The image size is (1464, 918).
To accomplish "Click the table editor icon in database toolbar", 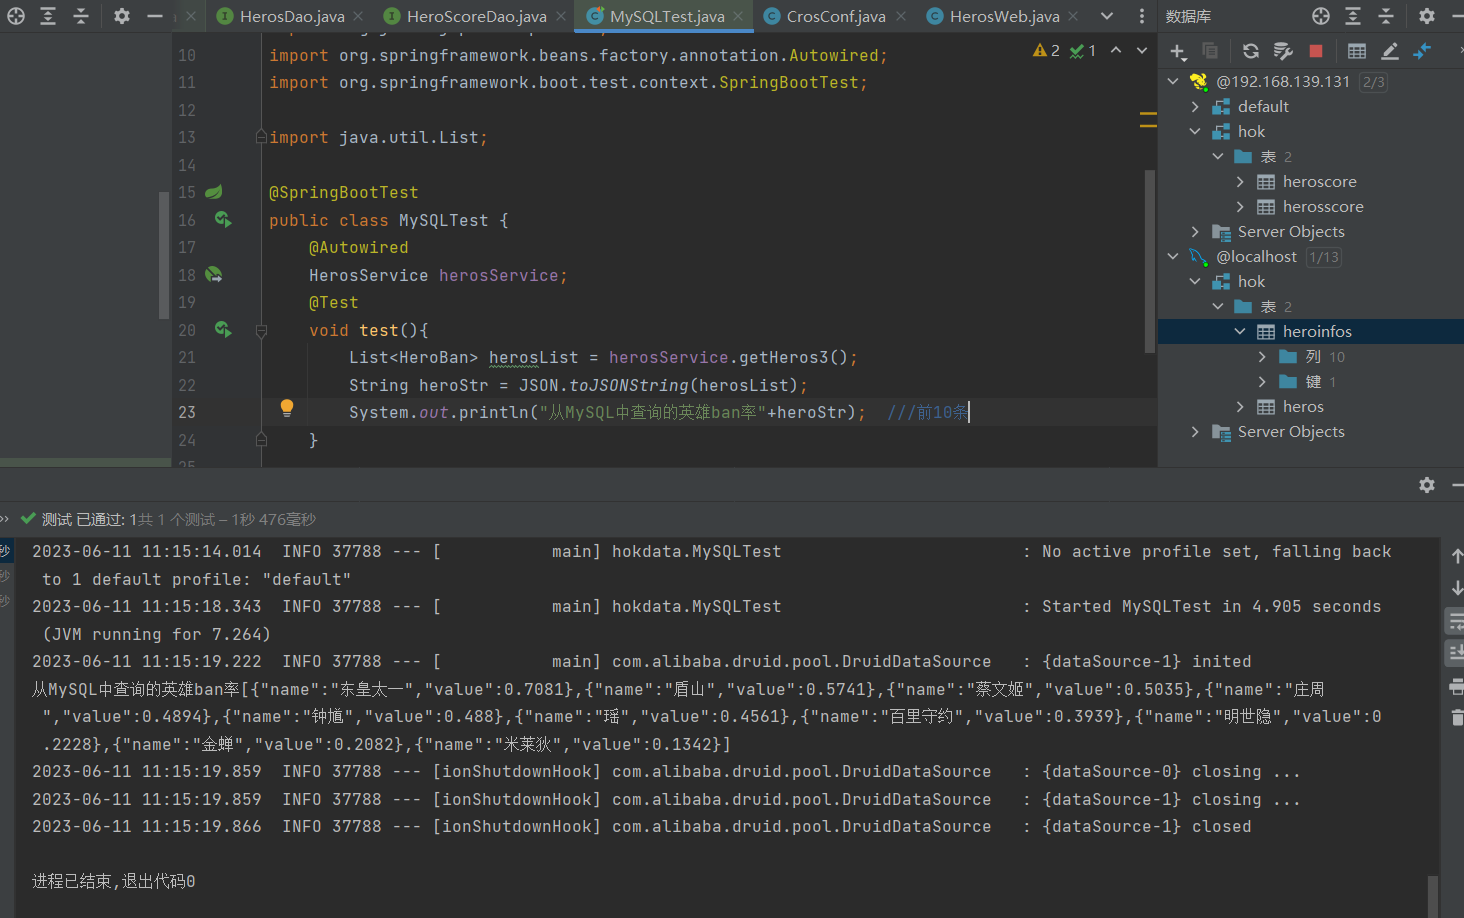I will click(1357, 51).
